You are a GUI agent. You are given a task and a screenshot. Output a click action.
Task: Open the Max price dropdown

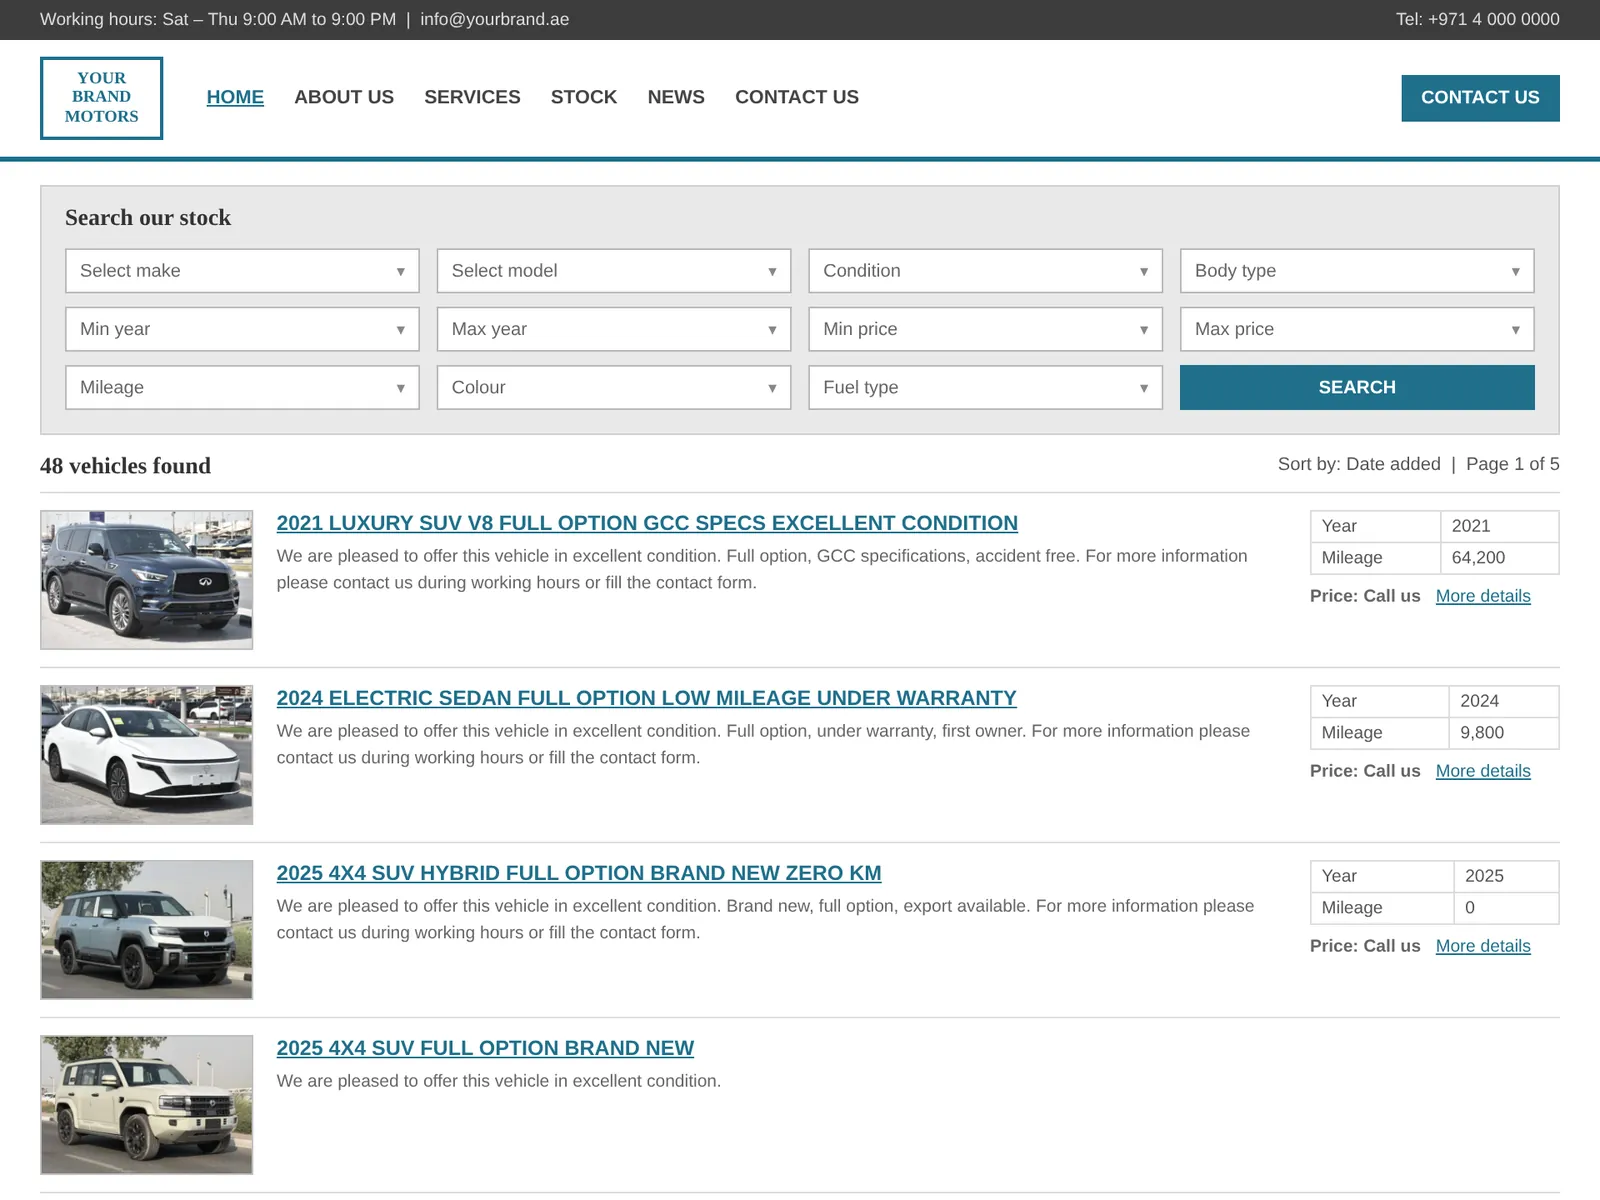coord(1357,329)
